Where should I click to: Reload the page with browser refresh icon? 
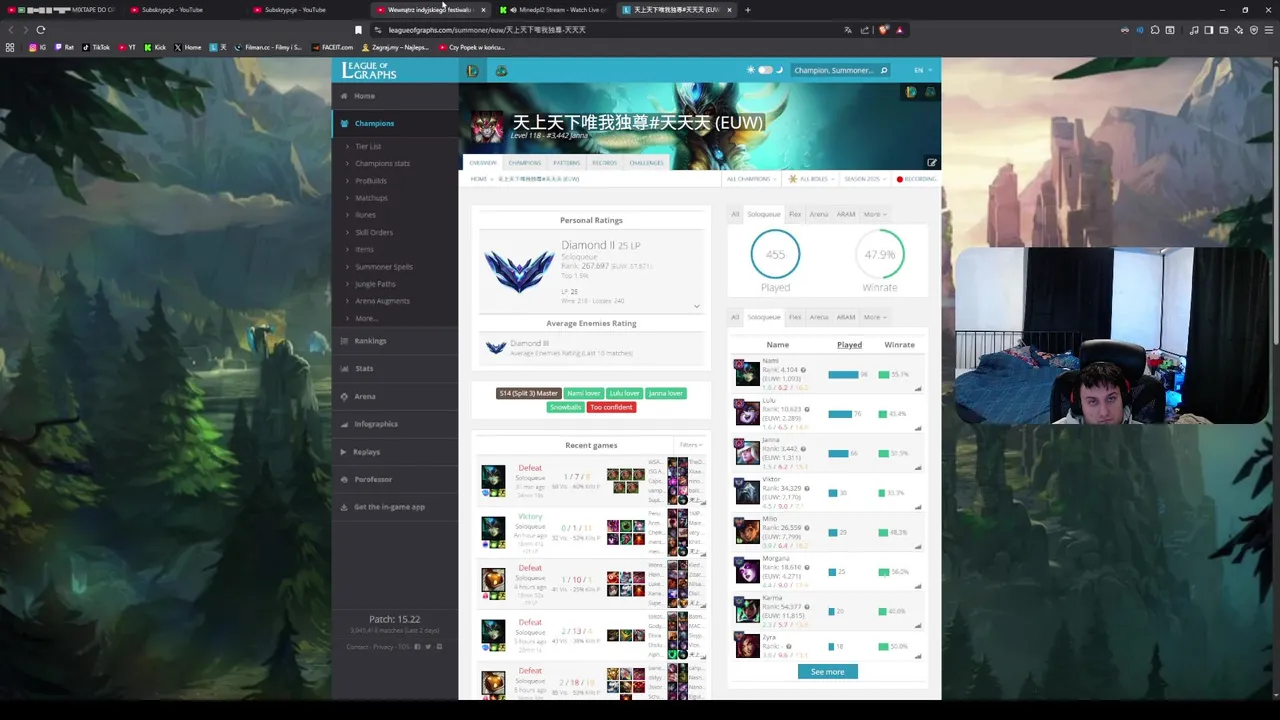40,30
